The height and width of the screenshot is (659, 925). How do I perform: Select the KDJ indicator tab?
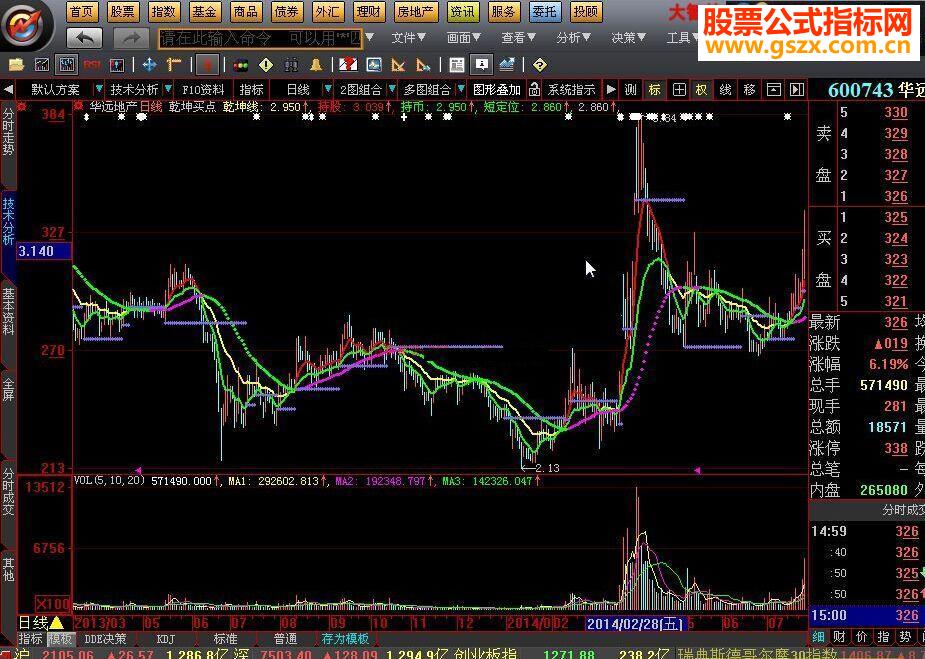point(166,639)
